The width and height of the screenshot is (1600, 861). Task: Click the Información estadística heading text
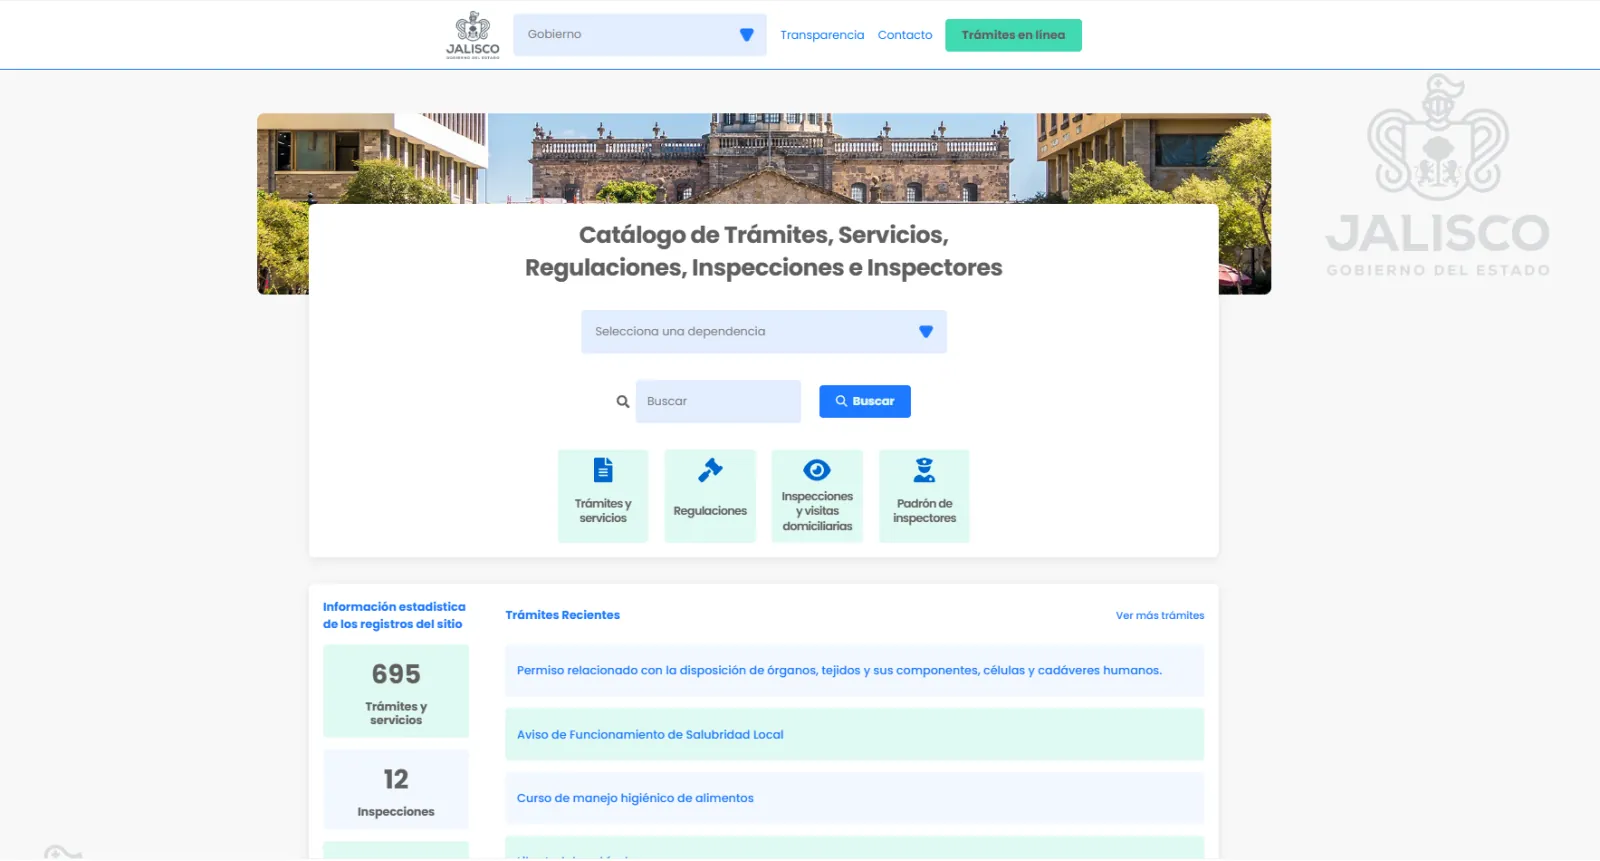[x=394, y=615]
